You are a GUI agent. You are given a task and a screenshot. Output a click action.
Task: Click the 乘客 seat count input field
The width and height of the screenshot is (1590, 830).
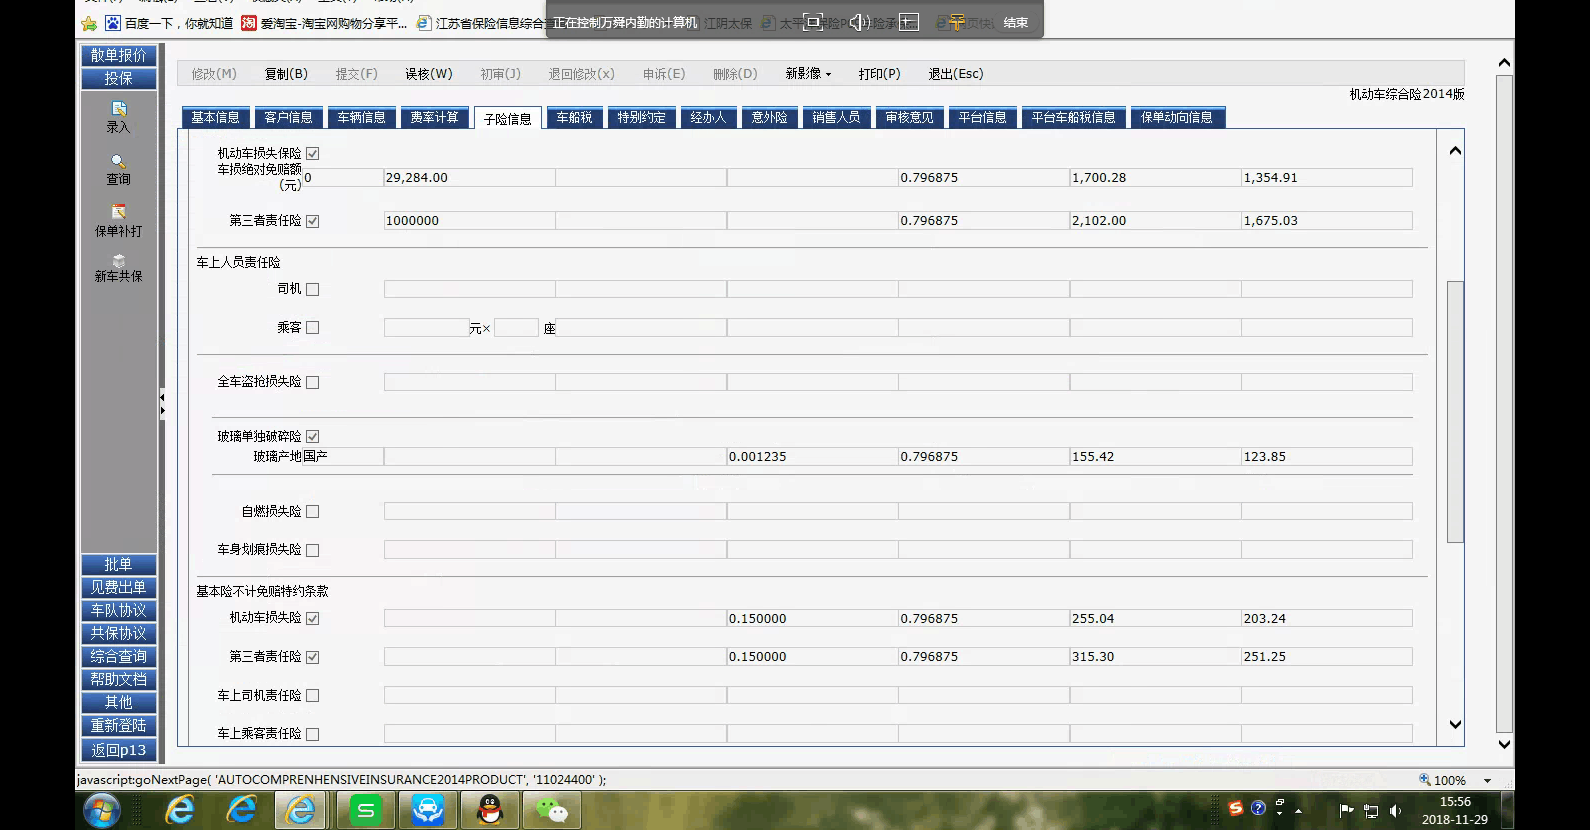(x=516, y=328)
